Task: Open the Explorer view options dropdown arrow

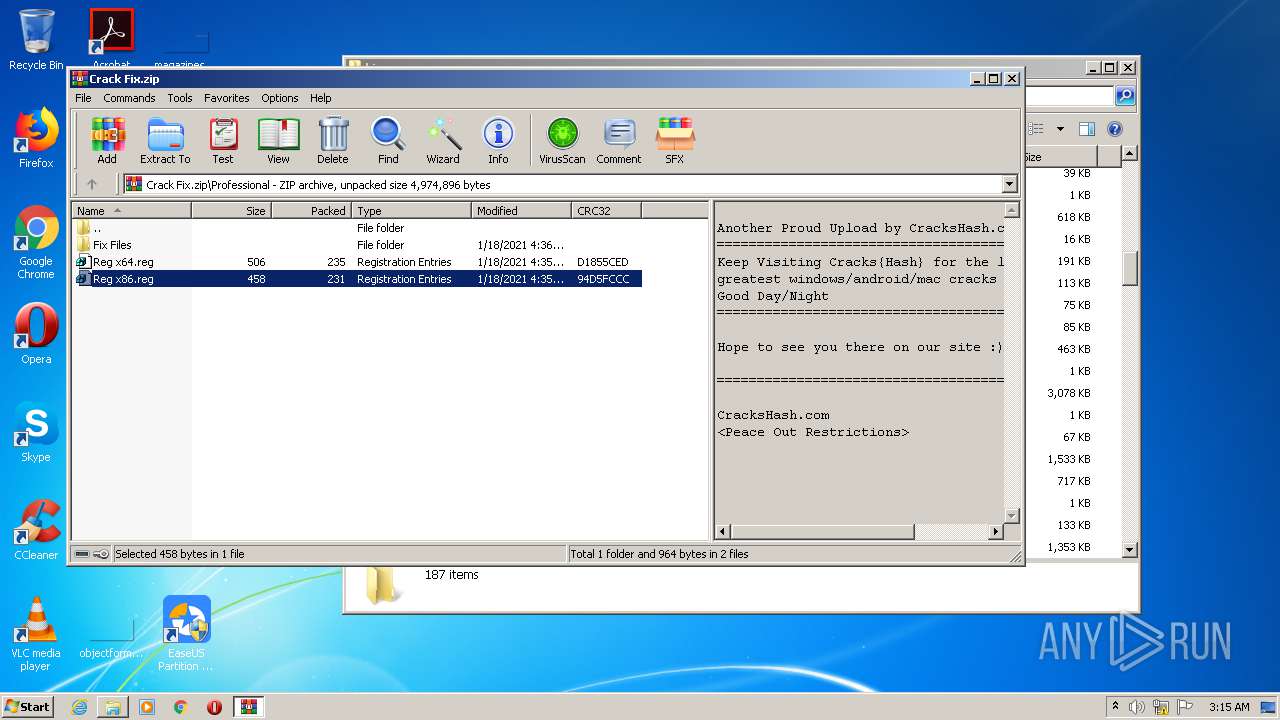Action: click(x=1060, y=129)
